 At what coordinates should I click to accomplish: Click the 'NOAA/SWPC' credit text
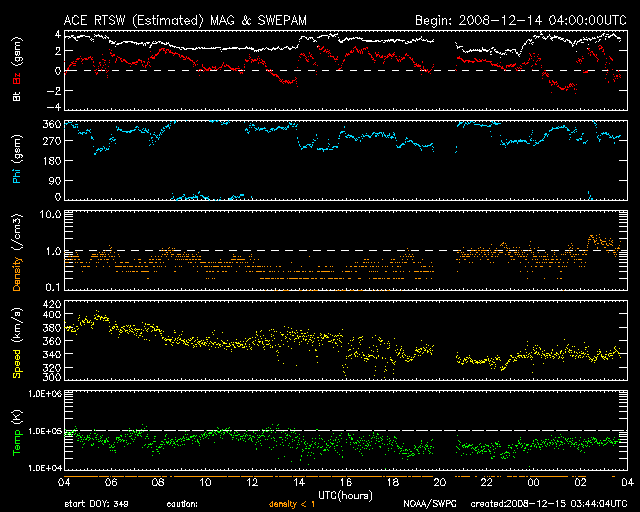pyautogui.click(x=430, y=504)
